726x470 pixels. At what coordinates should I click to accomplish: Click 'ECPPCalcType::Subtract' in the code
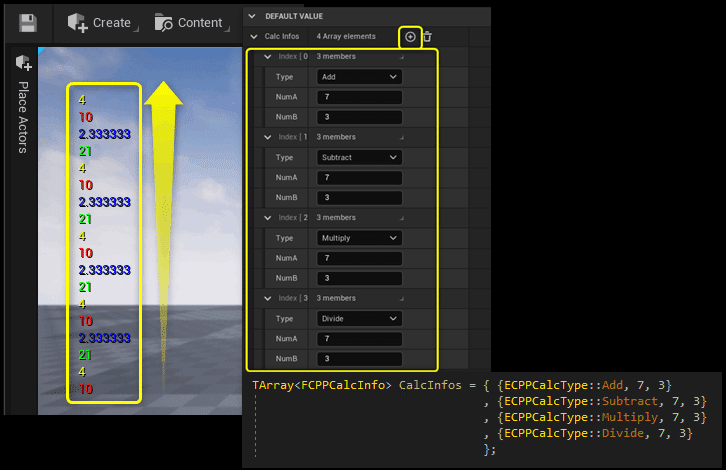pyautogui.click(x=581, y=401)
